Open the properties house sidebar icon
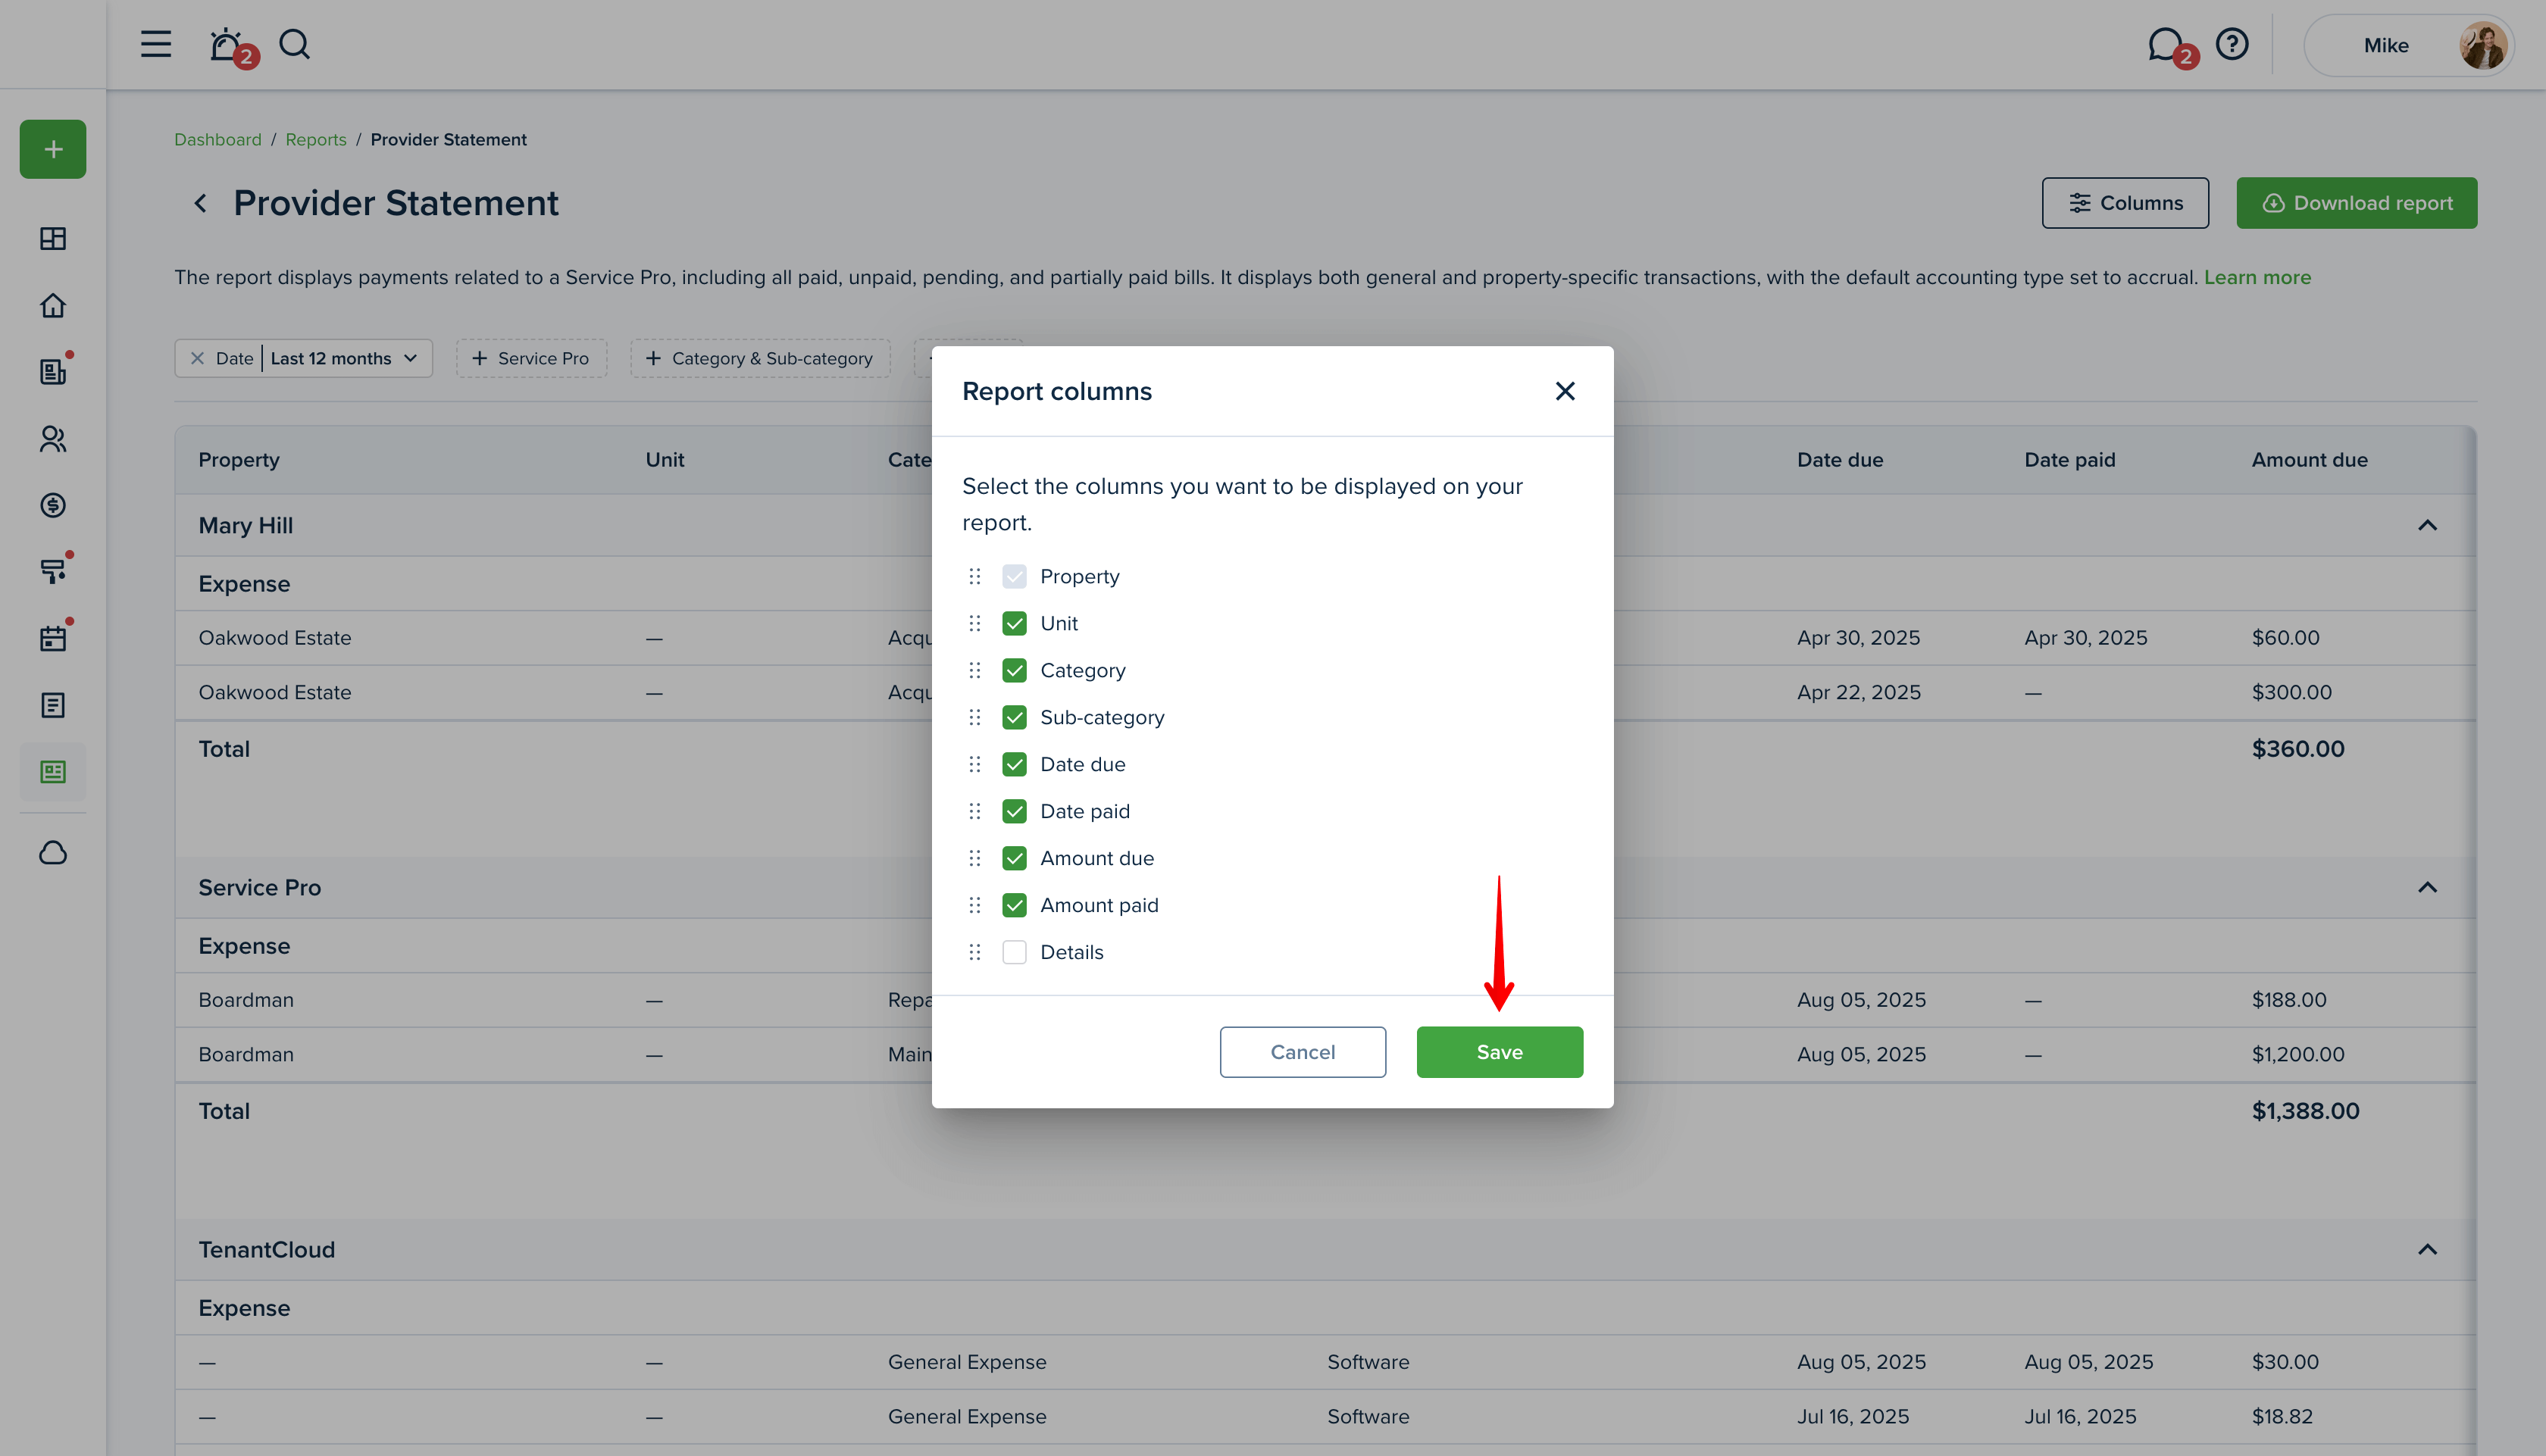Viewport: 2546px width, 1456px height. tap(53, 305)
